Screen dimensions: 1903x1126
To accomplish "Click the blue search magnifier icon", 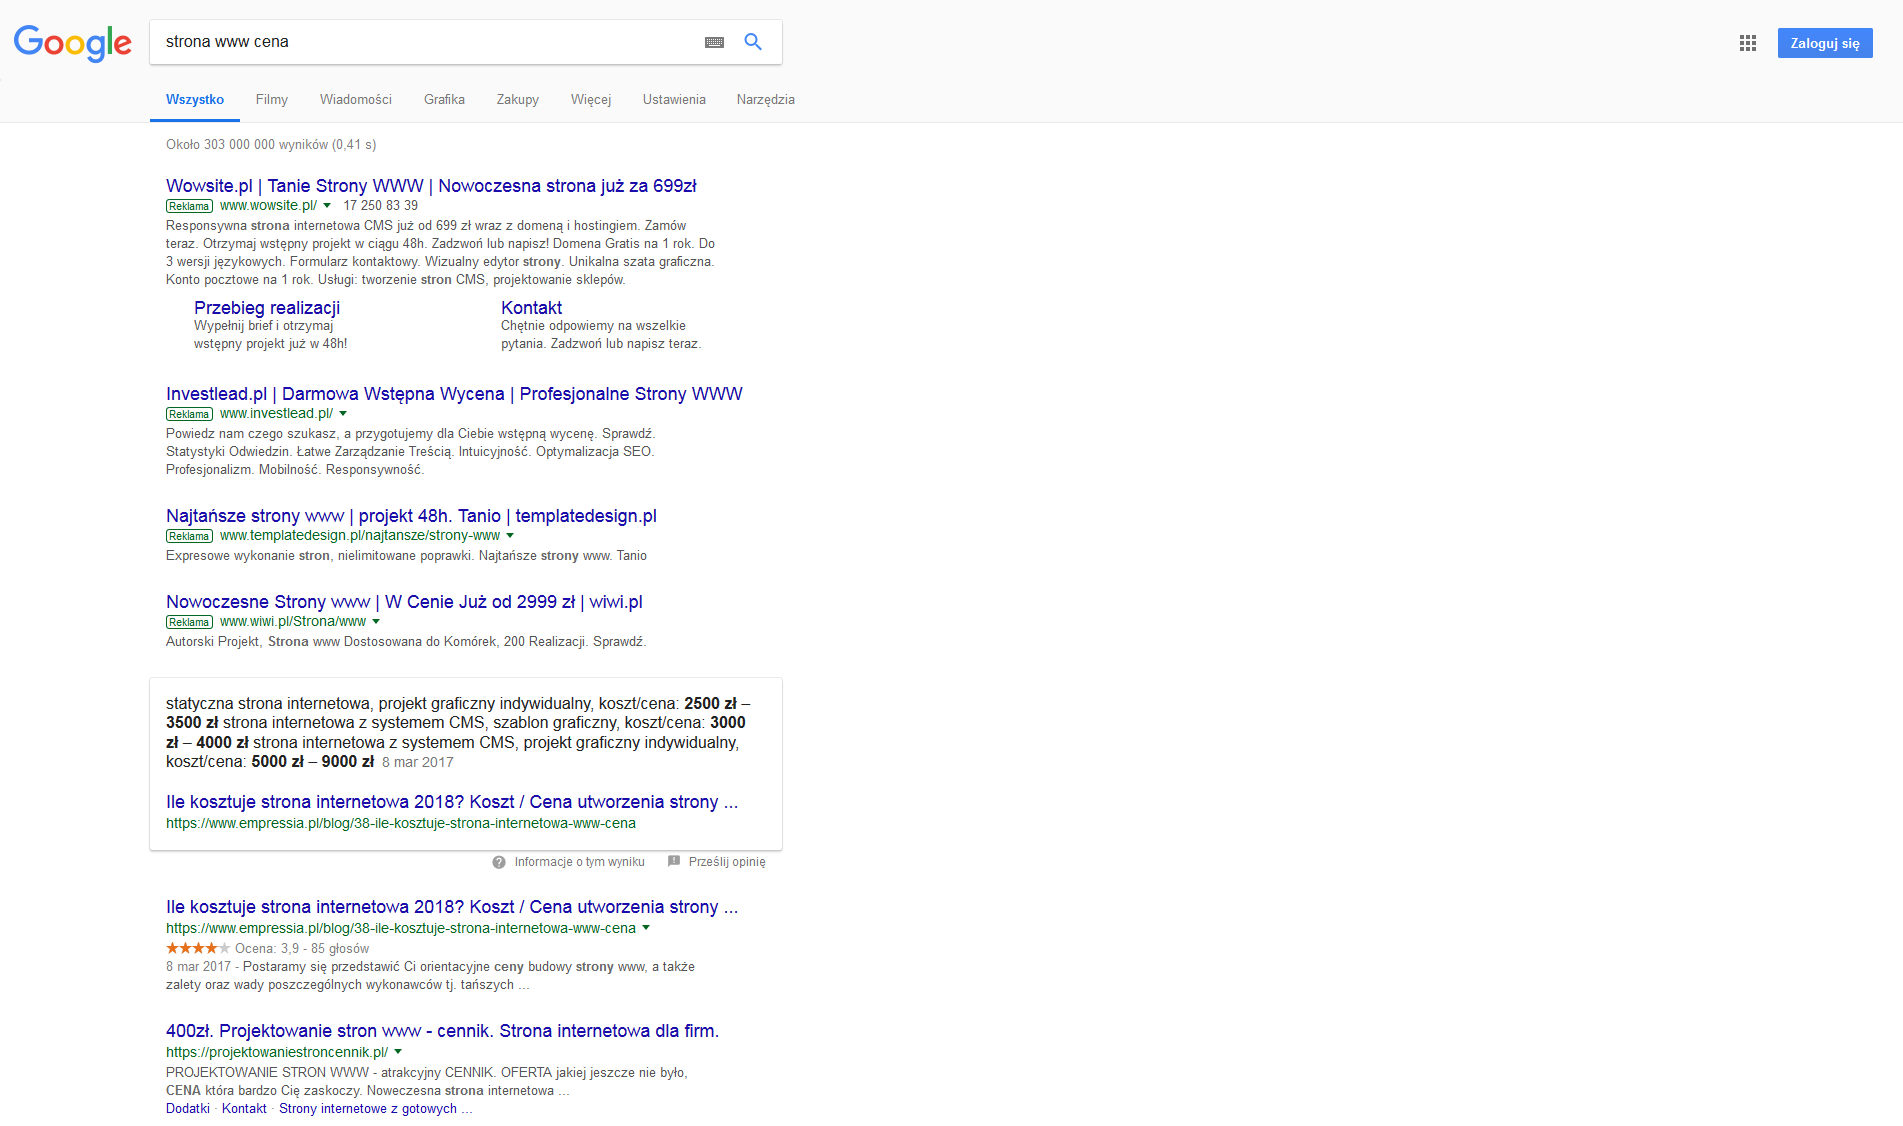I will point(753,42).
